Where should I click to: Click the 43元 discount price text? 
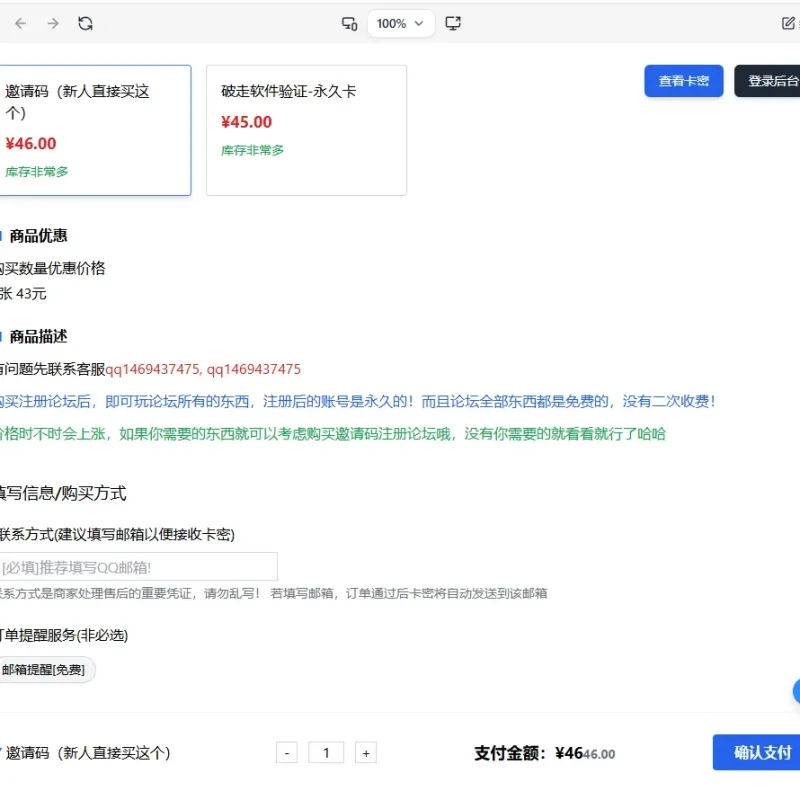(x=32, y=293)
